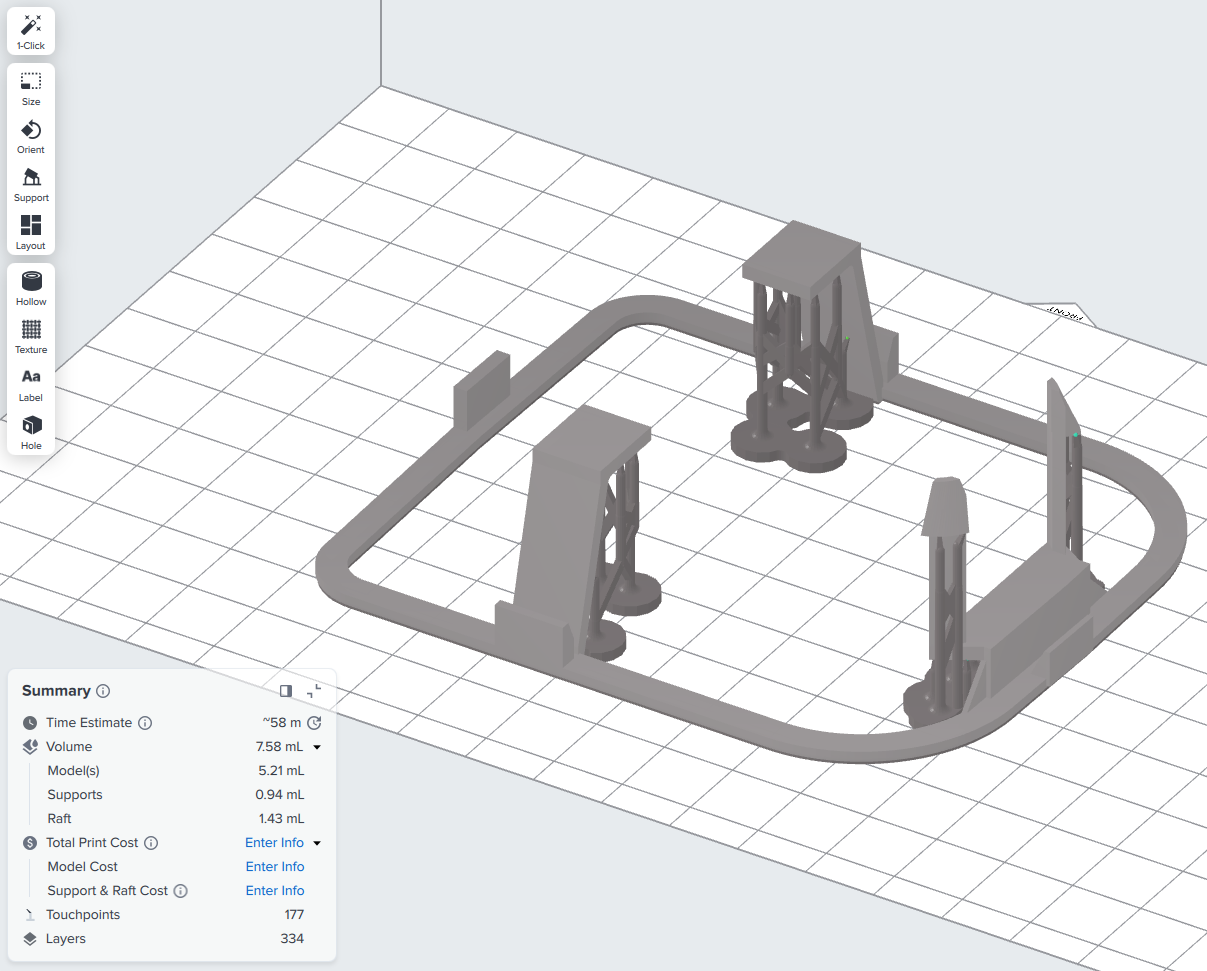Viewport: 1207px width, 971px height.
Task: Click the Raft label in Summary
Action: [x=59, y=819]
